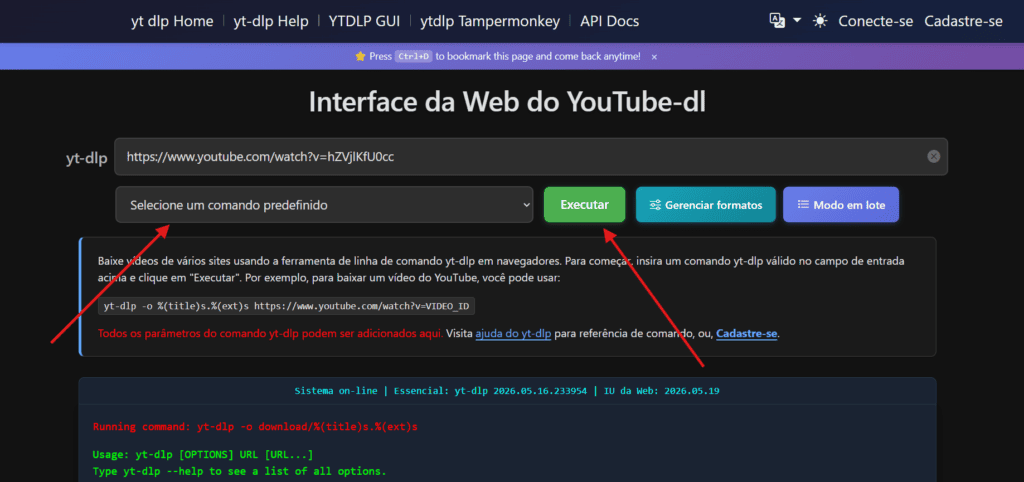1024x482 pixels.
Task: Follow the 'ajuda do yt-dlp' link
Action: point(513,334)
